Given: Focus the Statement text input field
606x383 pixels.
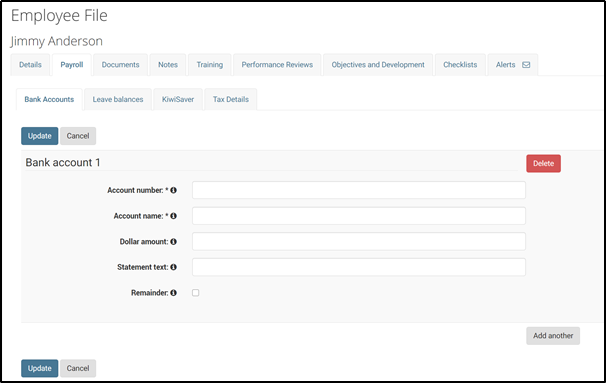Looking at the screenshot, I should 359,267.
